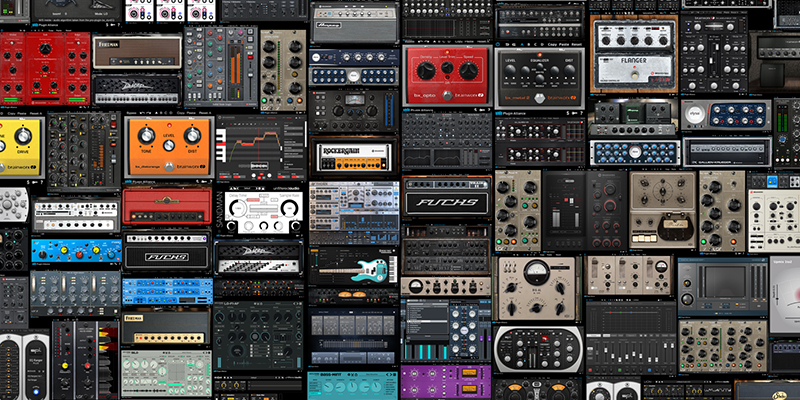Click the large VU meter on the cream compressor
The height and width of the screenshot is (400, 800).
(536, 270)
